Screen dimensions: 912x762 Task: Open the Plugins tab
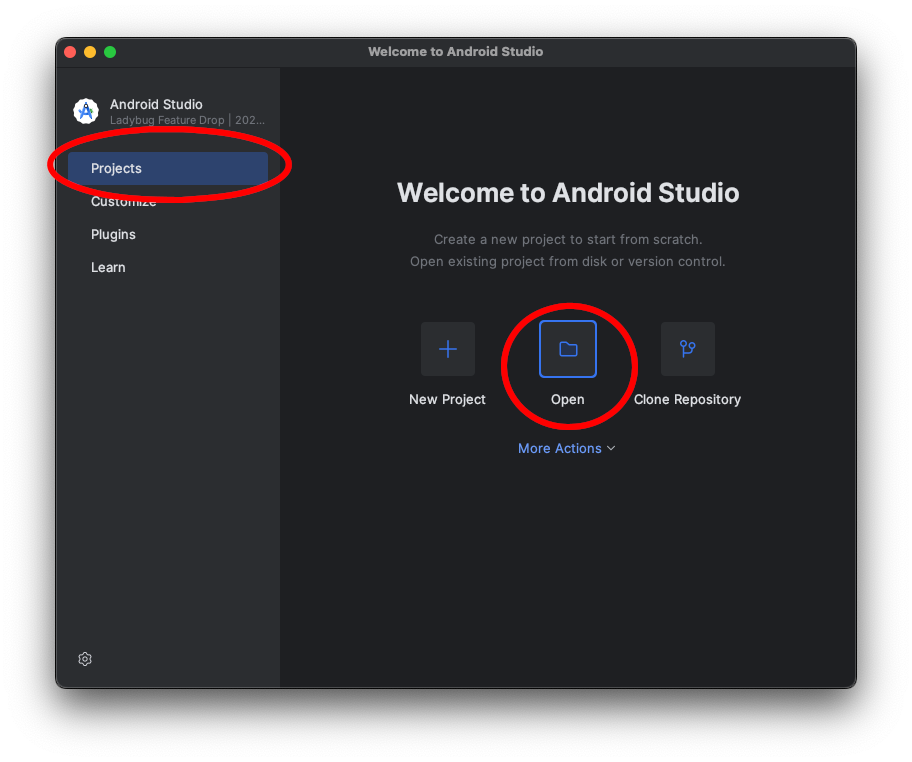[168, 234]
